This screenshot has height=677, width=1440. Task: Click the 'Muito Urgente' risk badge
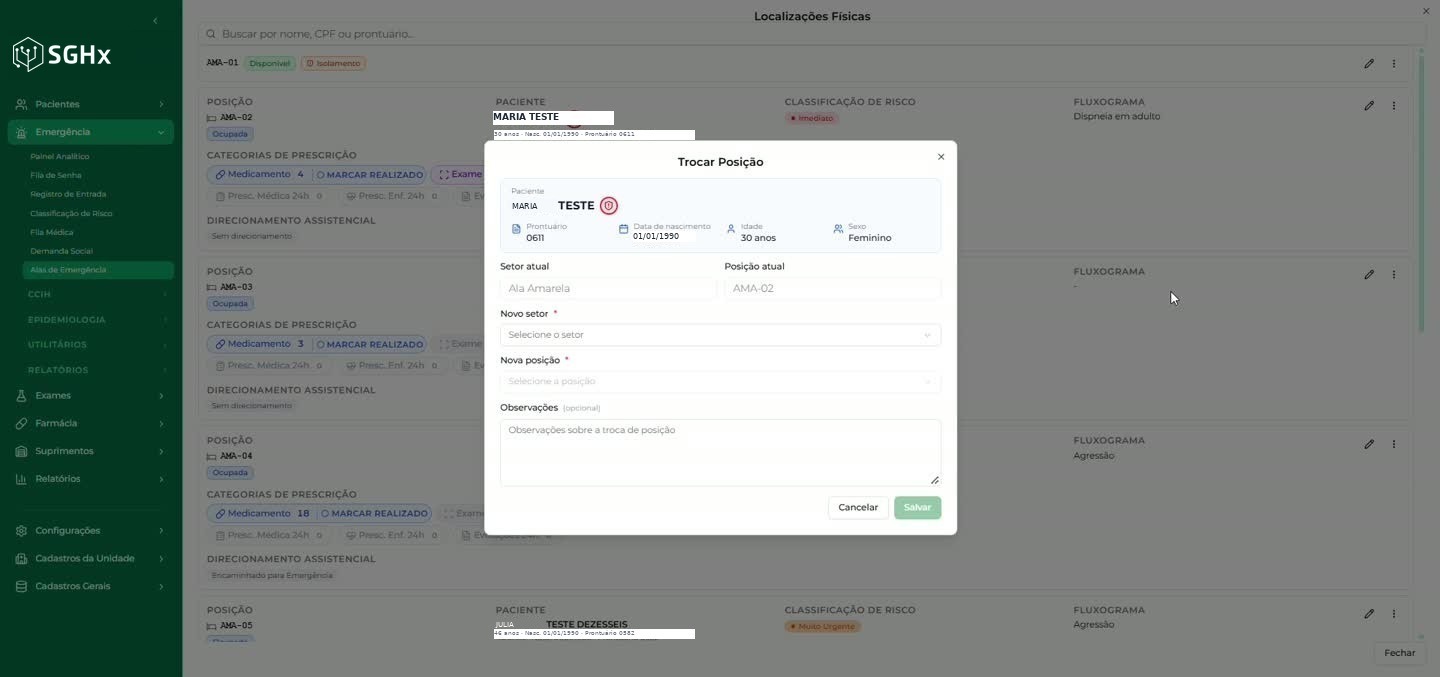click(x=823, y=627)
